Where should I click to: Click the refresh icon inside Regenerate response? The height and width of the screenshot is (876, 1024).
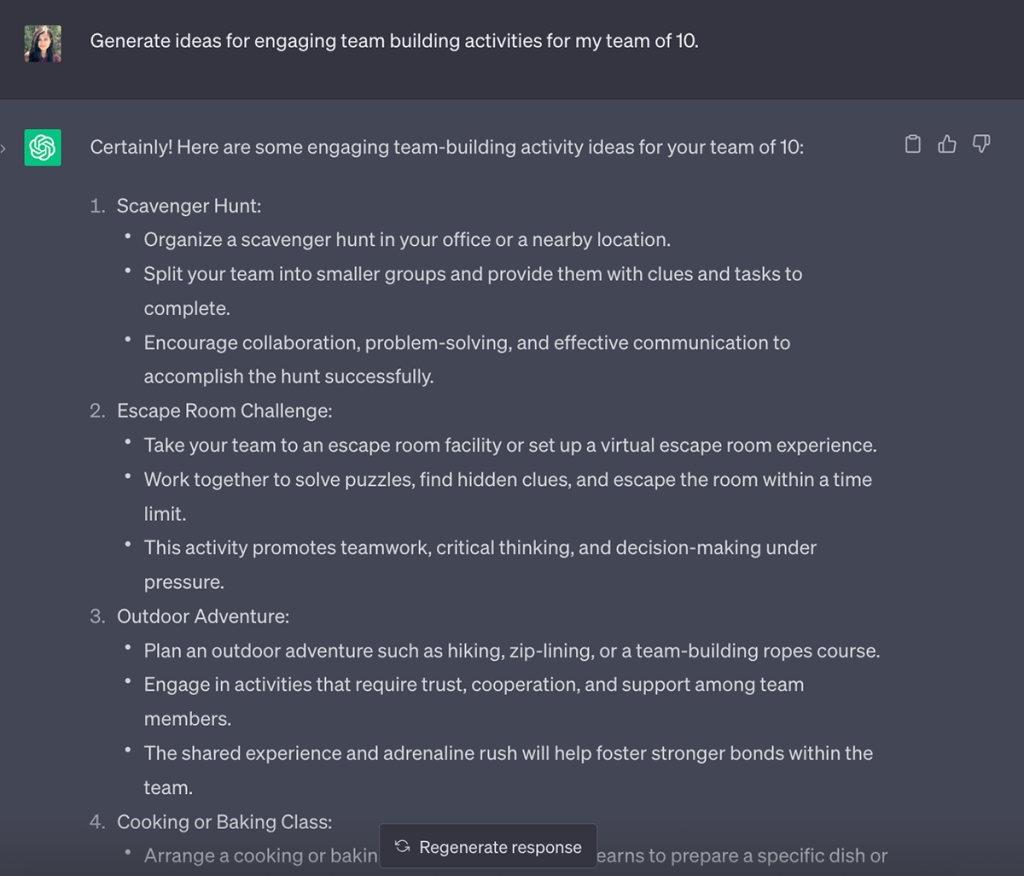(403, 846)
